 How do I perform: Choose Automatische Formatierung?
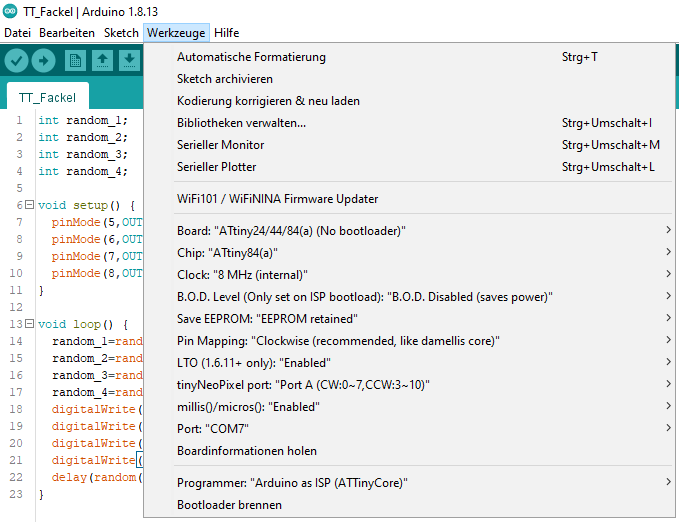click(409, 57)
